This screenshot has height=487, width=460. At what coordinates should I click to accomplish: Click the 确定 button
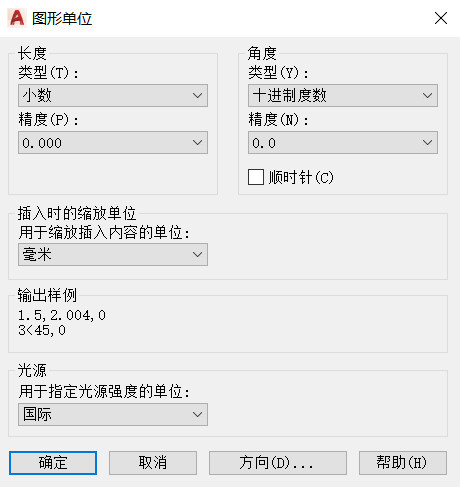(x=53, y=463)
